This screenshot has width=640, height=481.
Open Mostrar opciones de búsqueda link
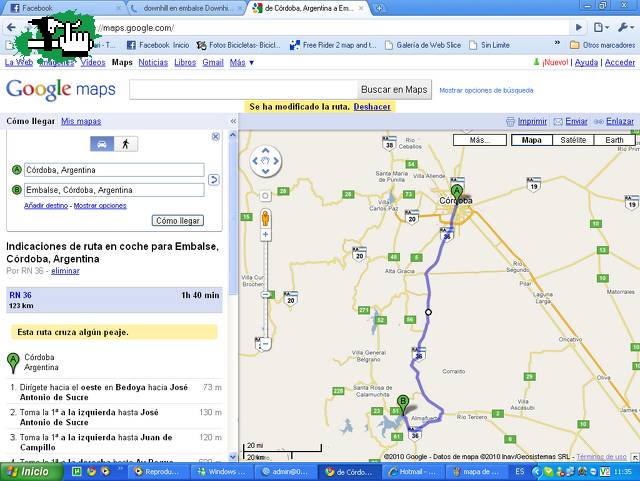(486, 90)
